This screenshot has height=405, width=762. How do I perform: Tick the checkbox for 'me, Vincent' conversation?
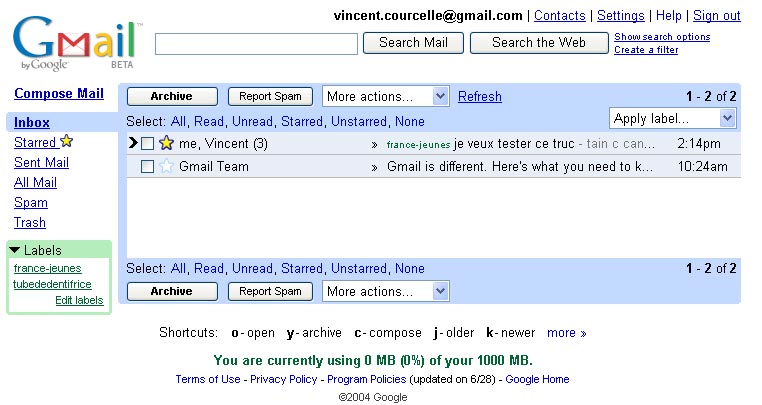147,144
